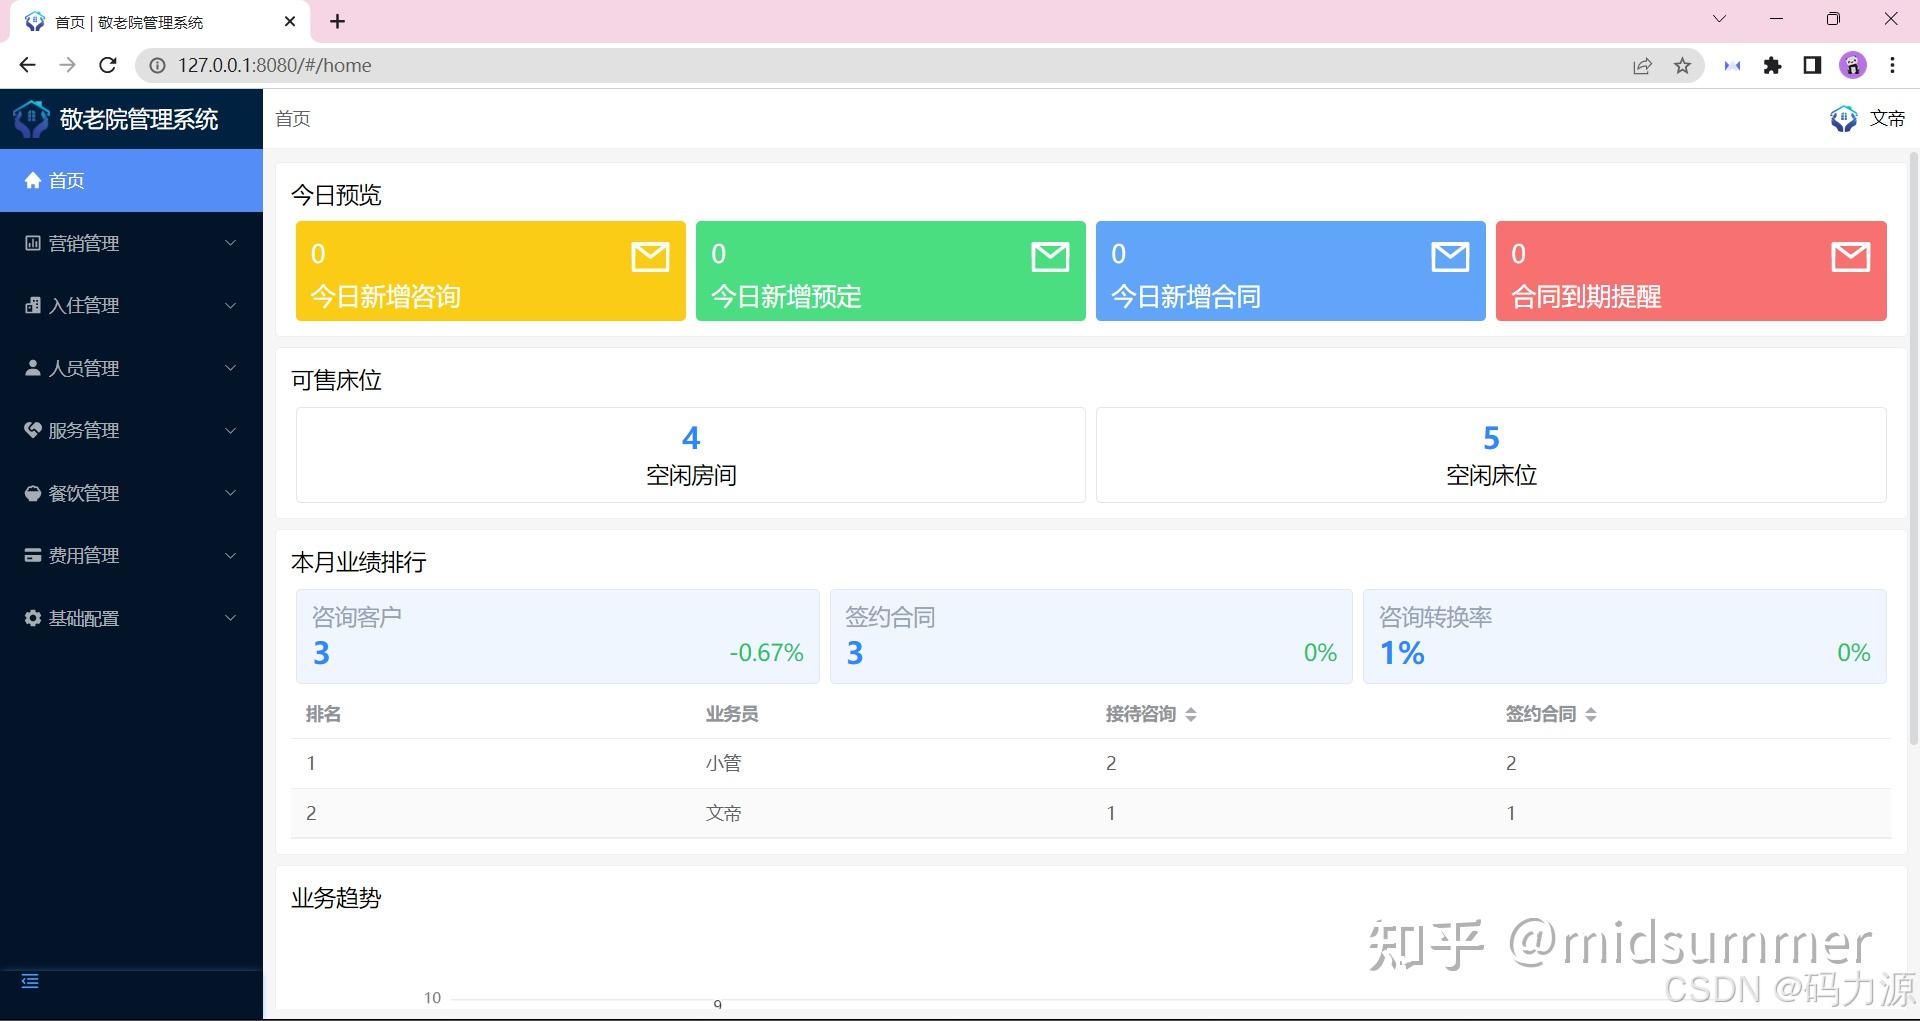
Task: Expand the 营销管理 submenu chevron
Action: [231, 243]
